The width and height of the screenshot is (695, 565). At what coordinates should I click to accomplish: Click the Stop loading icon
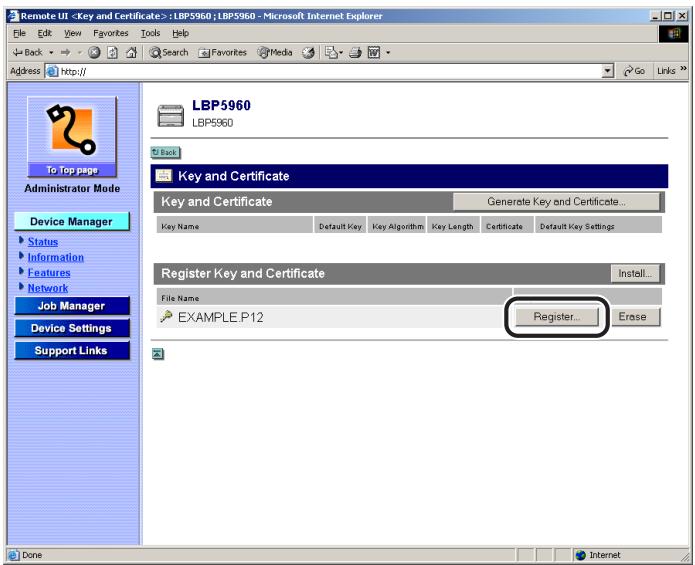click(94, 53)
